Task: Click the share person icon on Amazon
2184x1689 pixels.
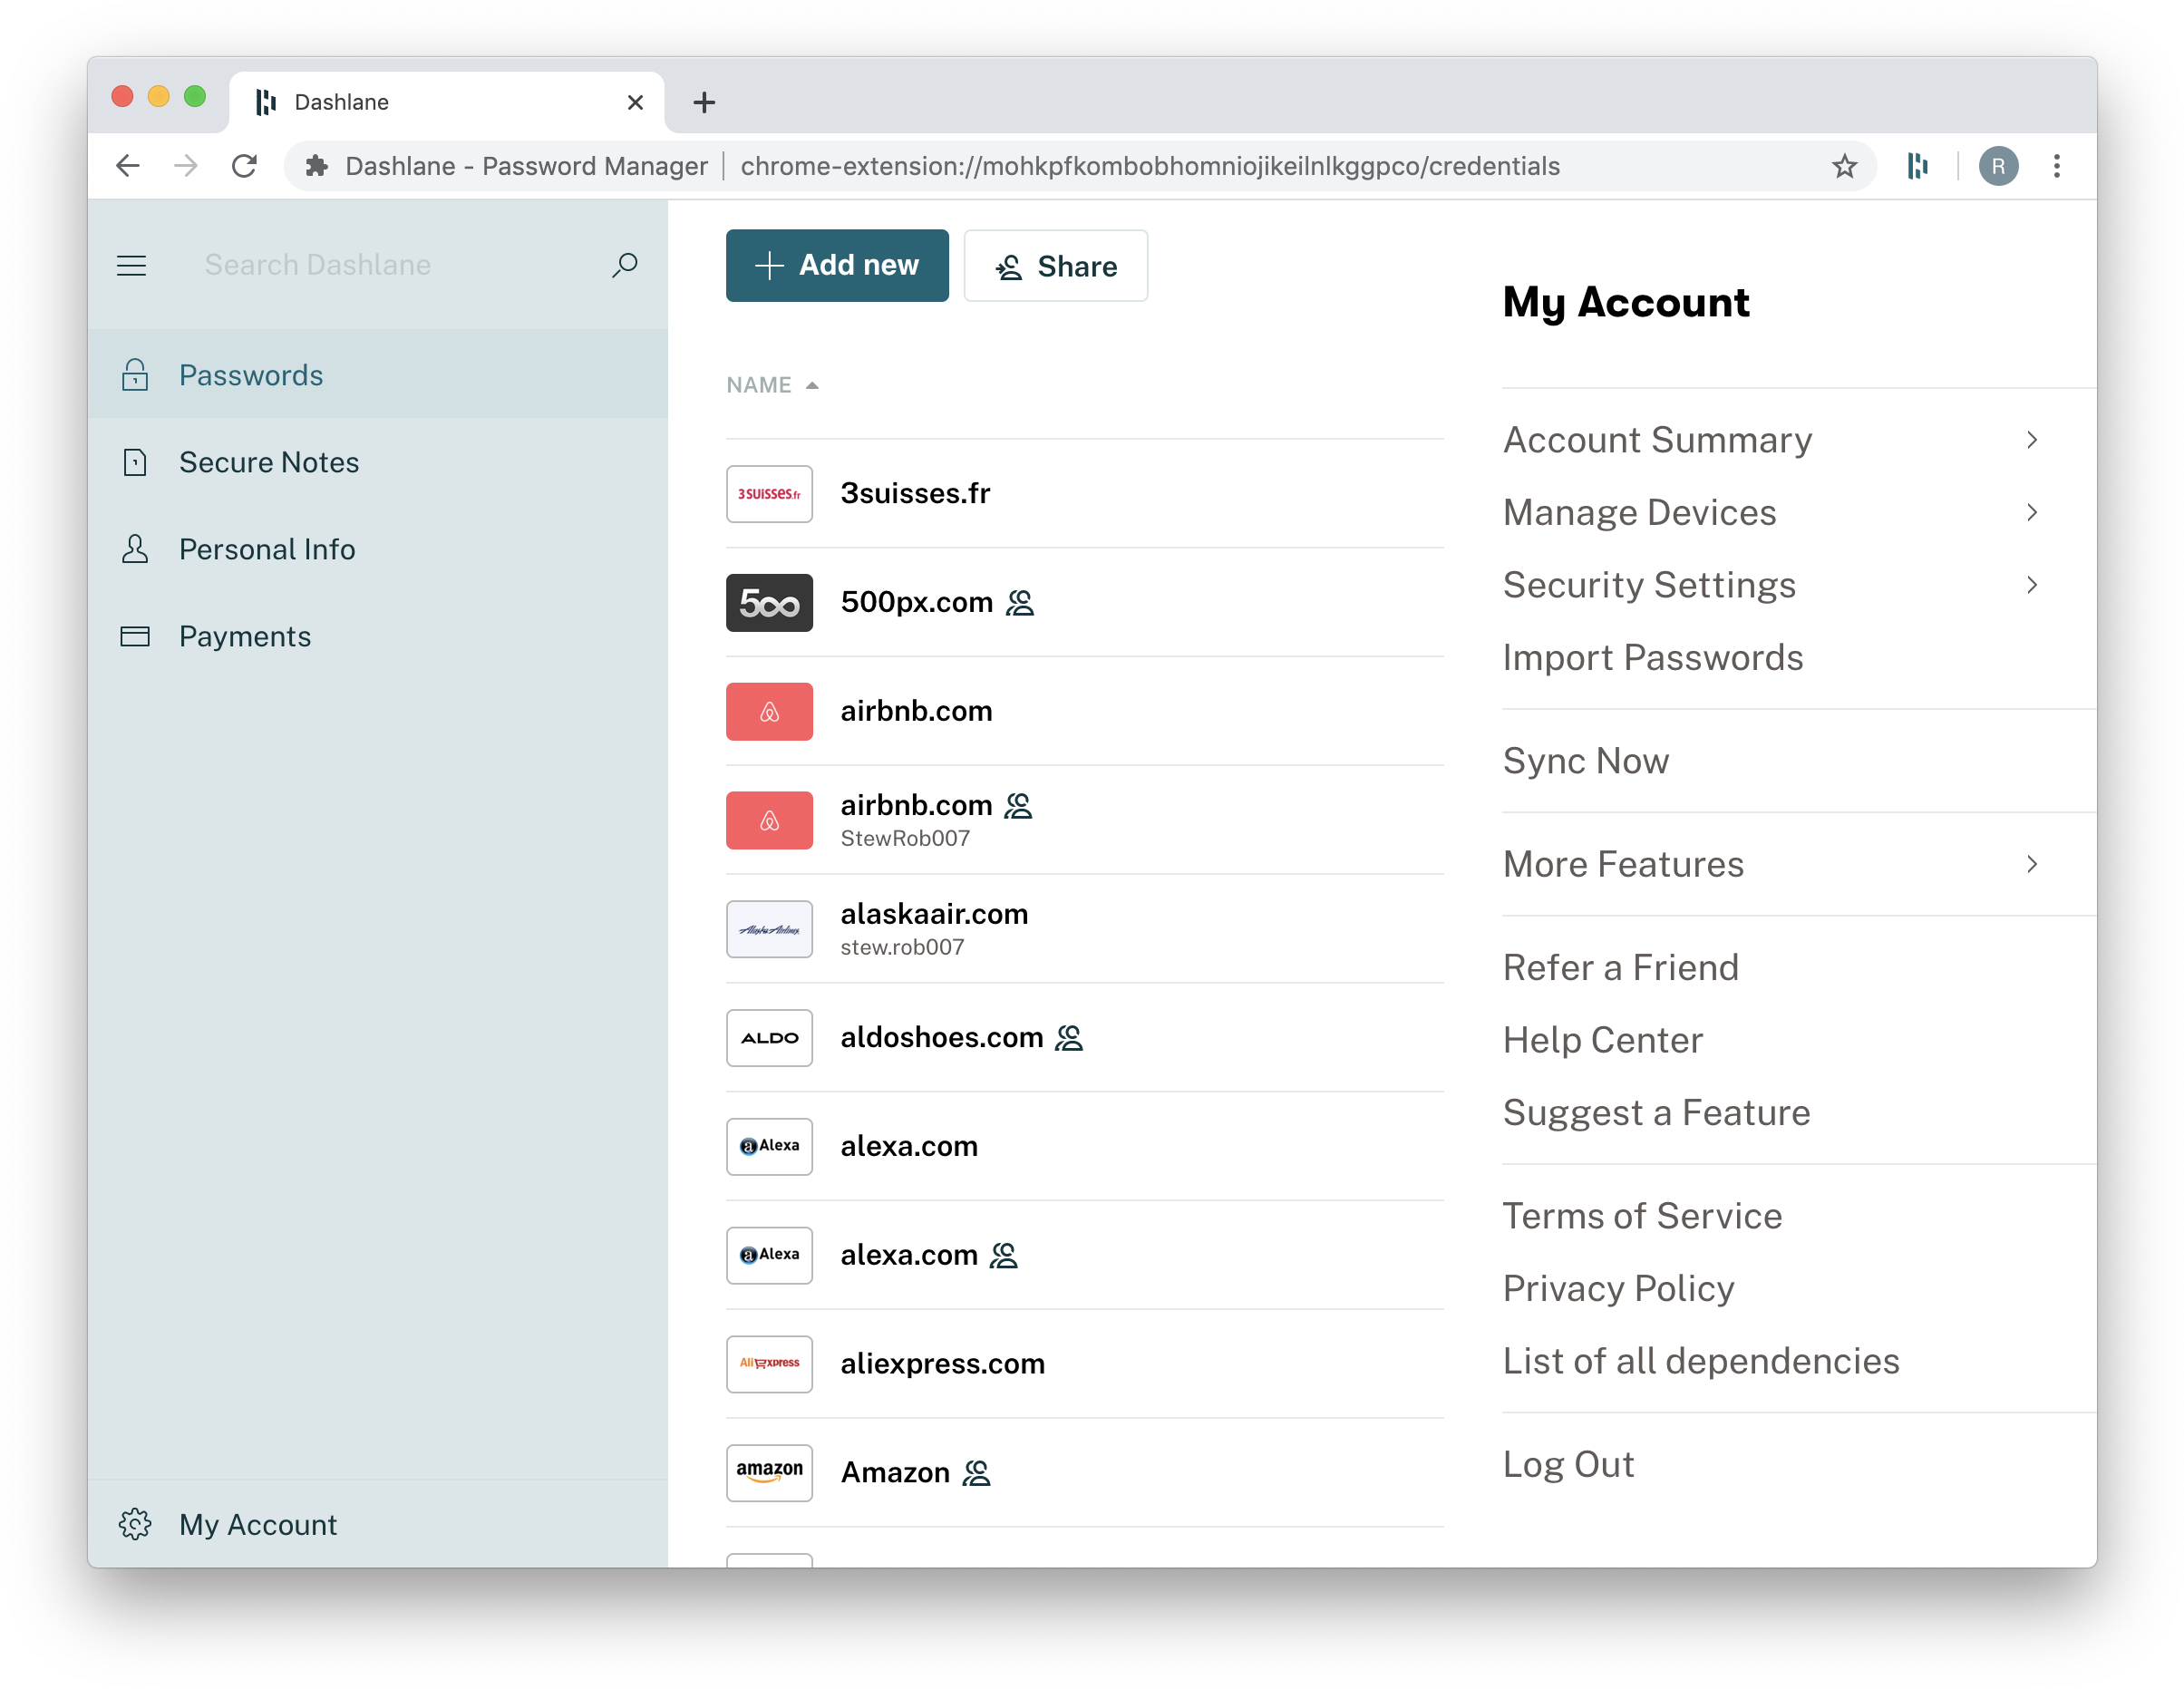Action: click(978, 1471)
